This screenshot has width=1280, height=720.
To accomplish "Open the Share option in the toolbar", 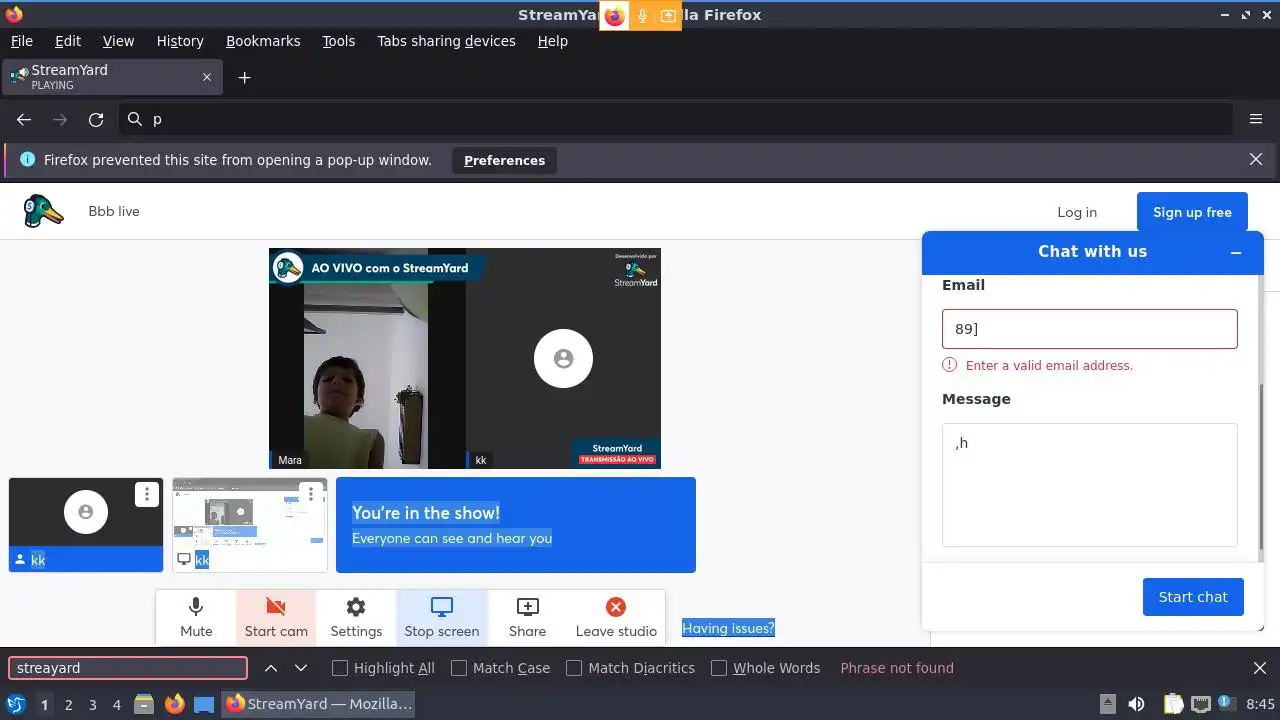I will [527, 617].
